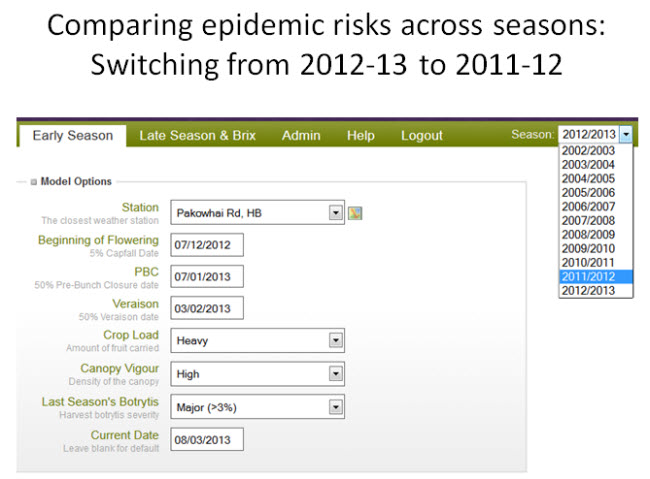Select the 2005/2006 season entry
Screen dimensions: 650x479
tap(595, 192)
